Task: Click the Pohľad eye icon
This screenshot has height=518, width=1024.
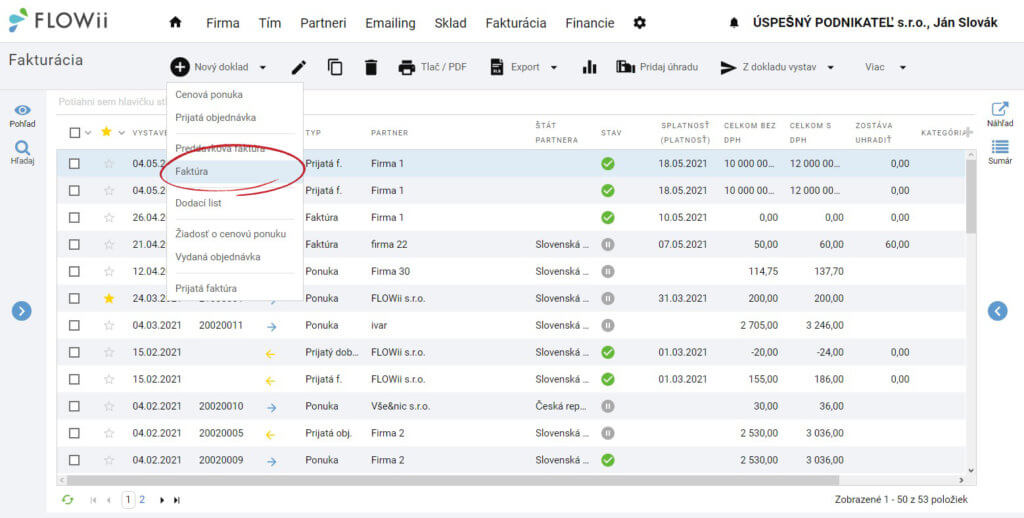Action: click(x=23, y=111)
